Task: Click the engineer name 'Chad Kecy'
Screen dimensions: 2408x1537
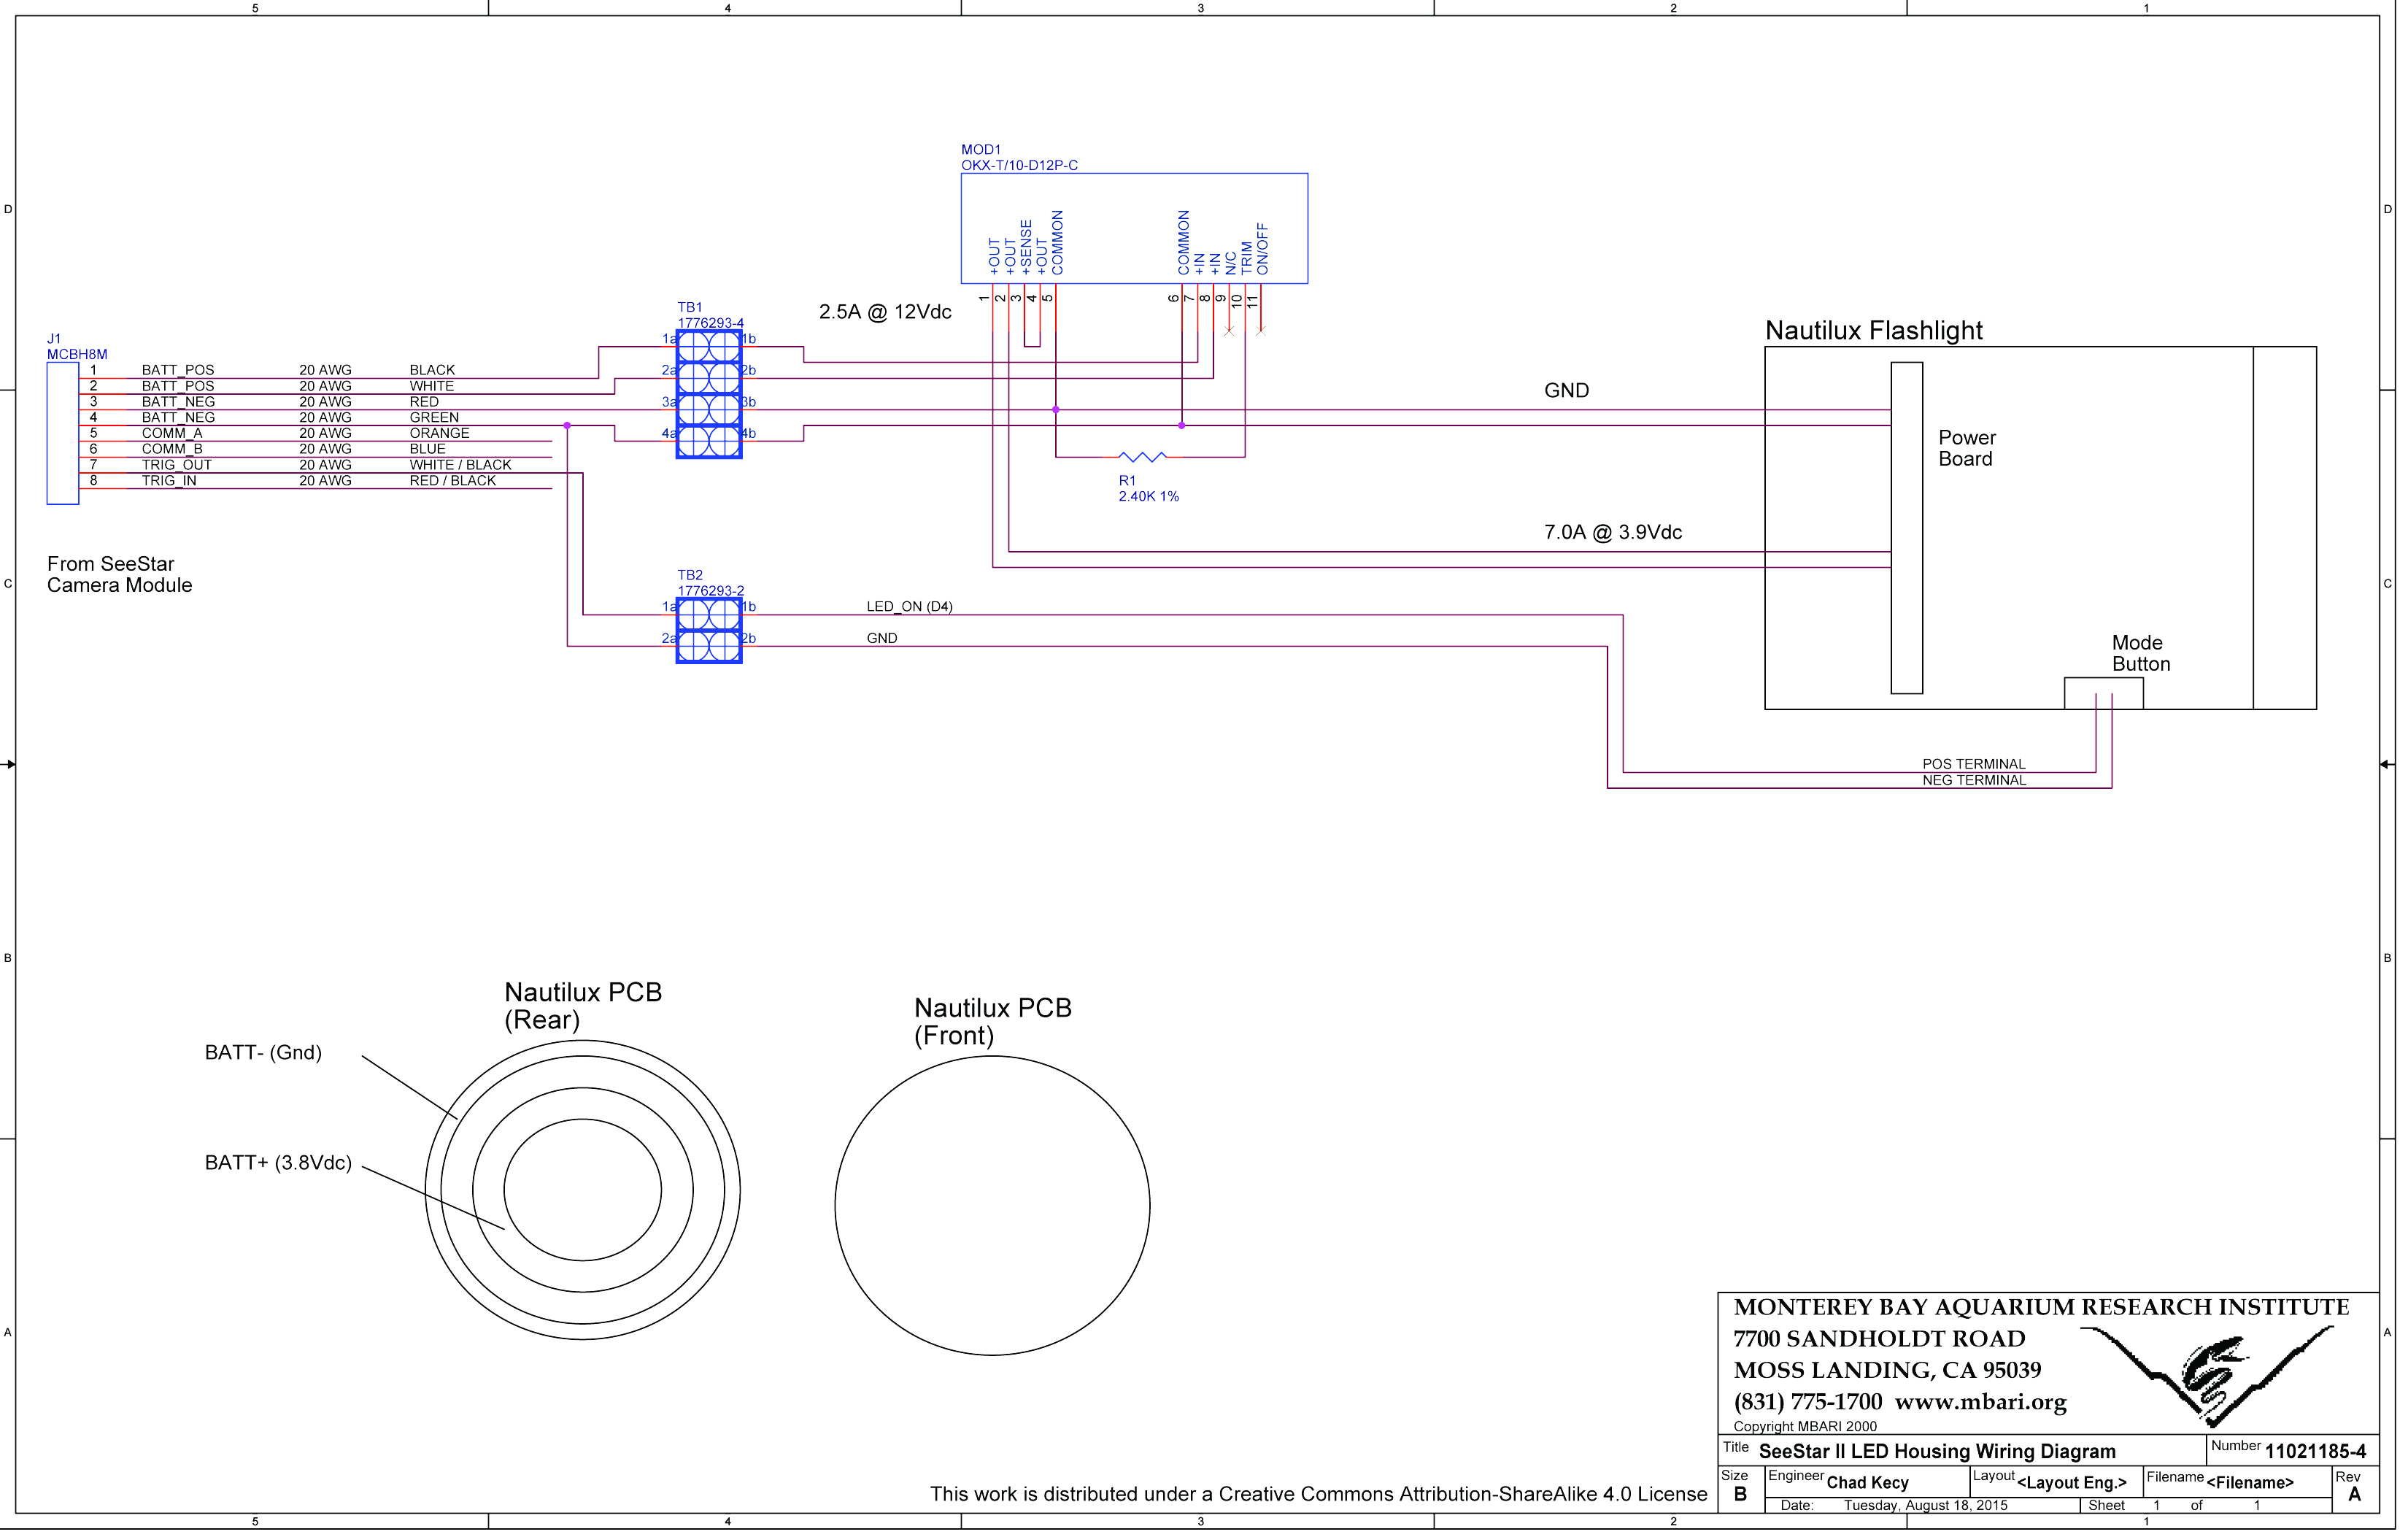Action: click(1868, 1484)
